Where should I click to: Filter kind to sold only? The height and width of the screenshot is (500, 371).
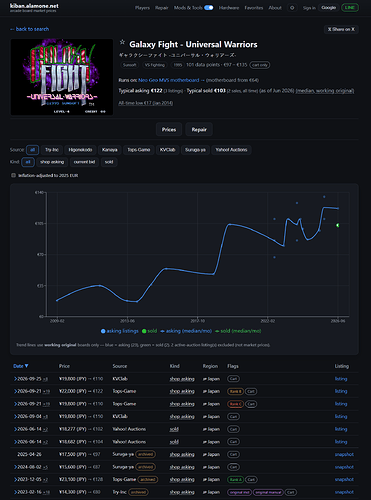(109, 162)
